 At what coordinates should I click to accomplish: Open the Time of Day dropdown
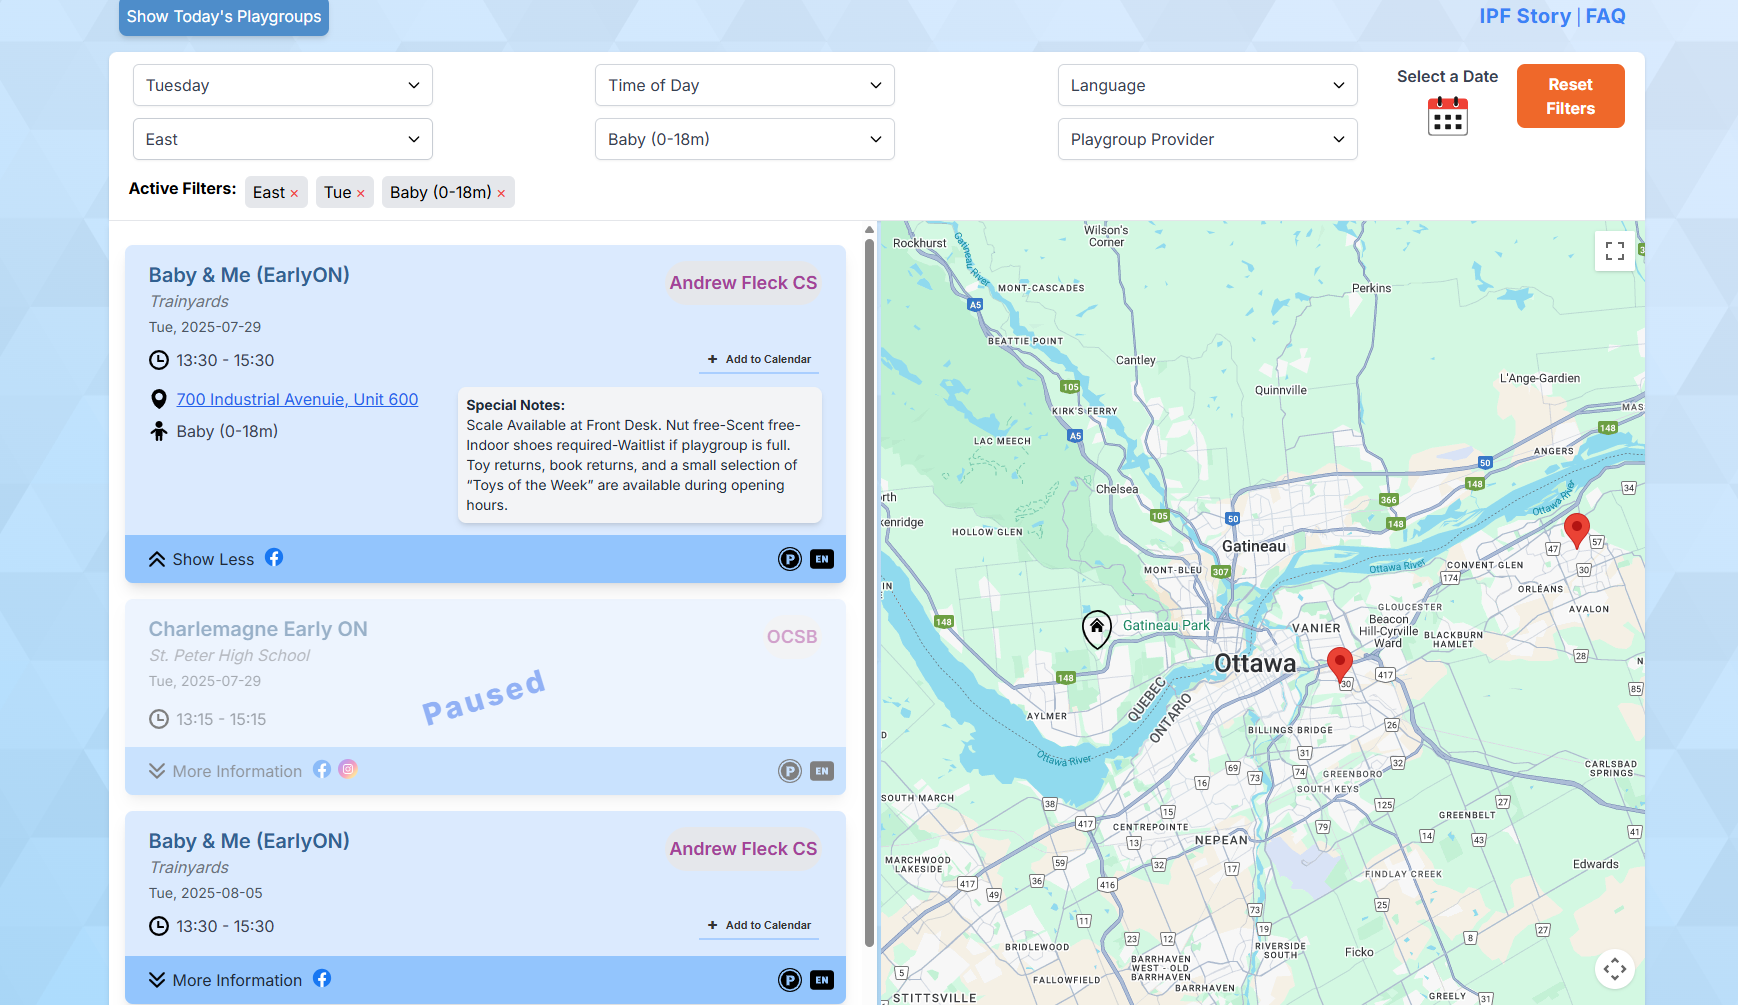tap(745, 85)
